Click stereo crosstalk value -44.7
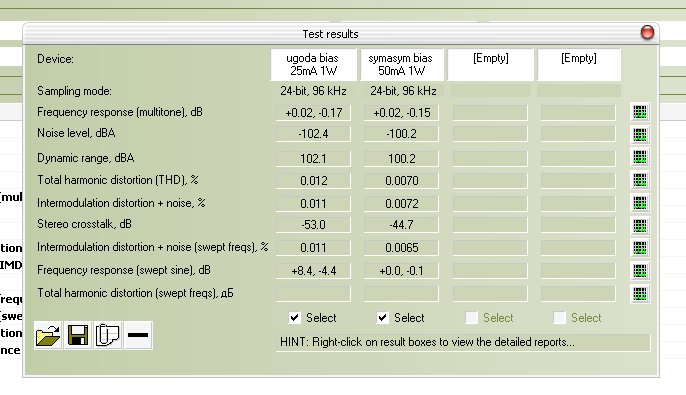Viewport: 686px width, 395px height. click(x=401, y=225)
